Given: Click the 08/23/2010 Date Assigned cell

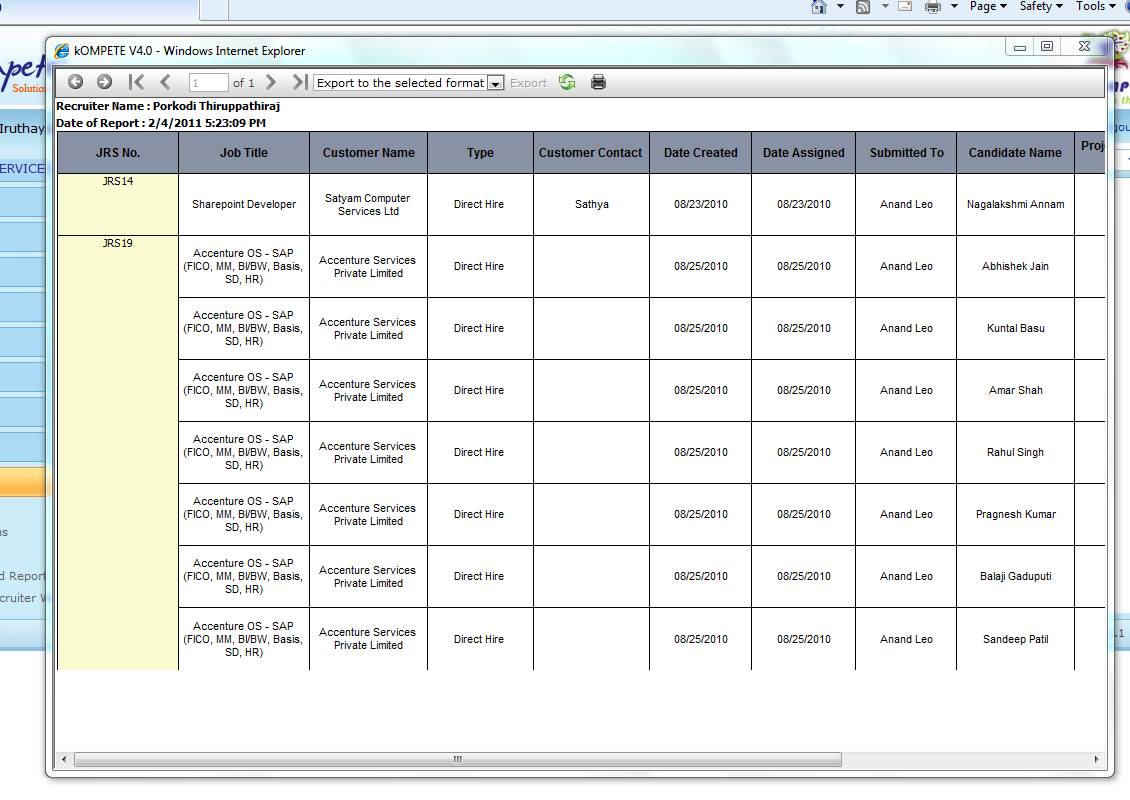Looking at the screenshot, I should (x=804, y=205).
